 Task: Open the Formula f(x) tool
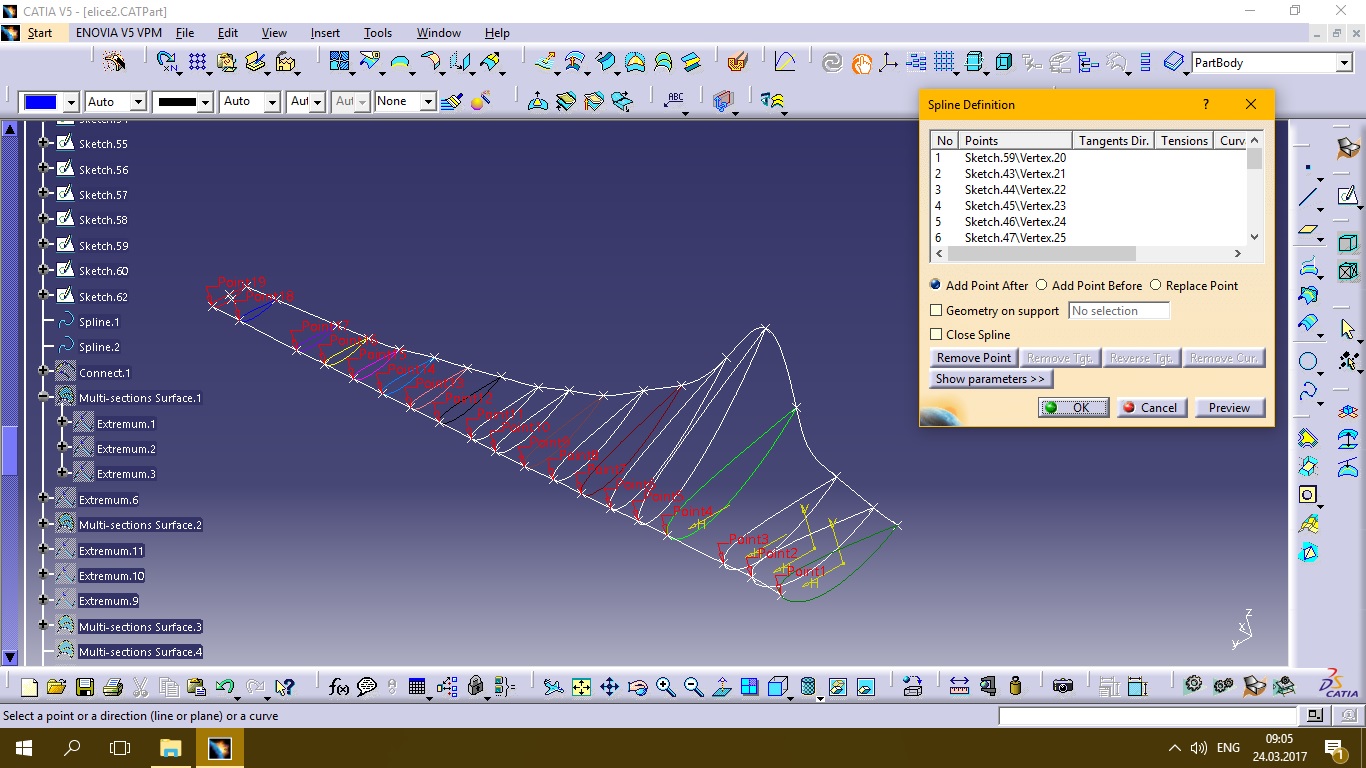tap(339, 687)
